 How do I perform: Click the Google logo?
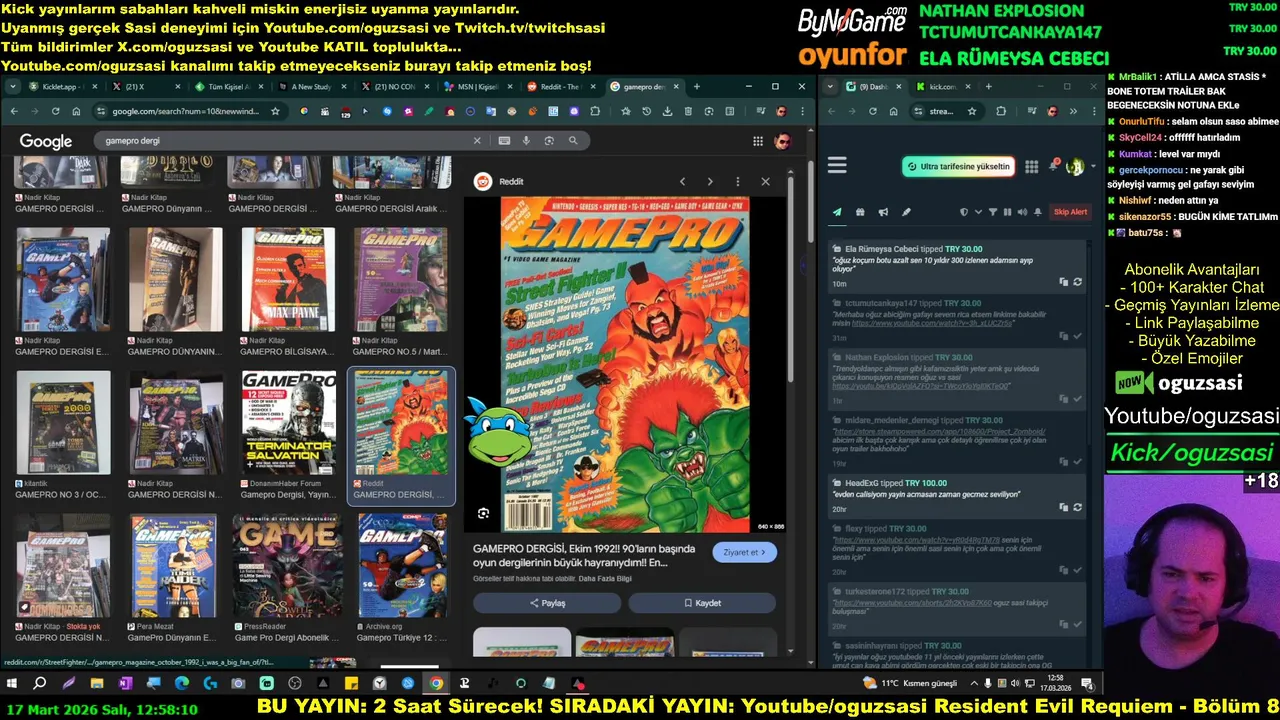coord(46,142)
